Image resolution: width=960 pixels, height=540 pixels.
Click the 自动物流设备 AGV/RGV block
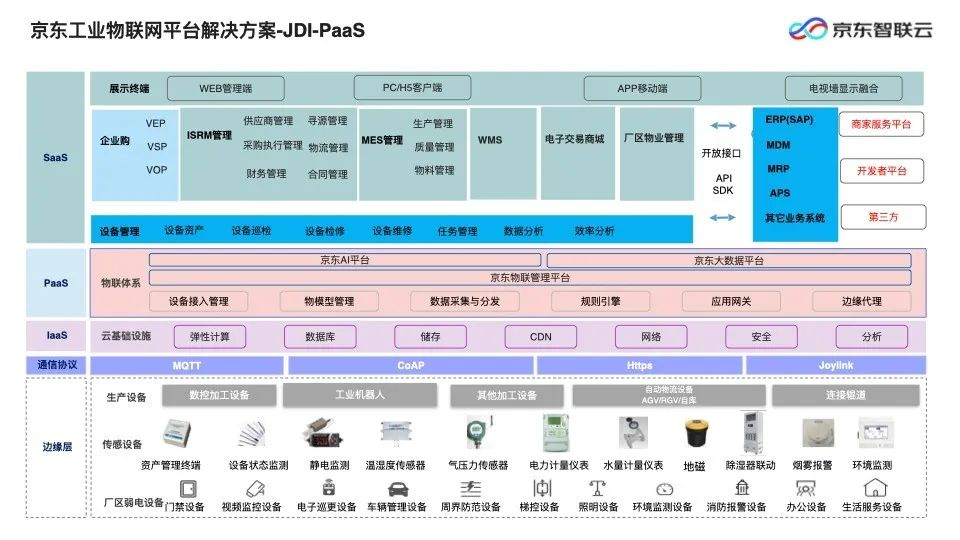click(669, 396)
